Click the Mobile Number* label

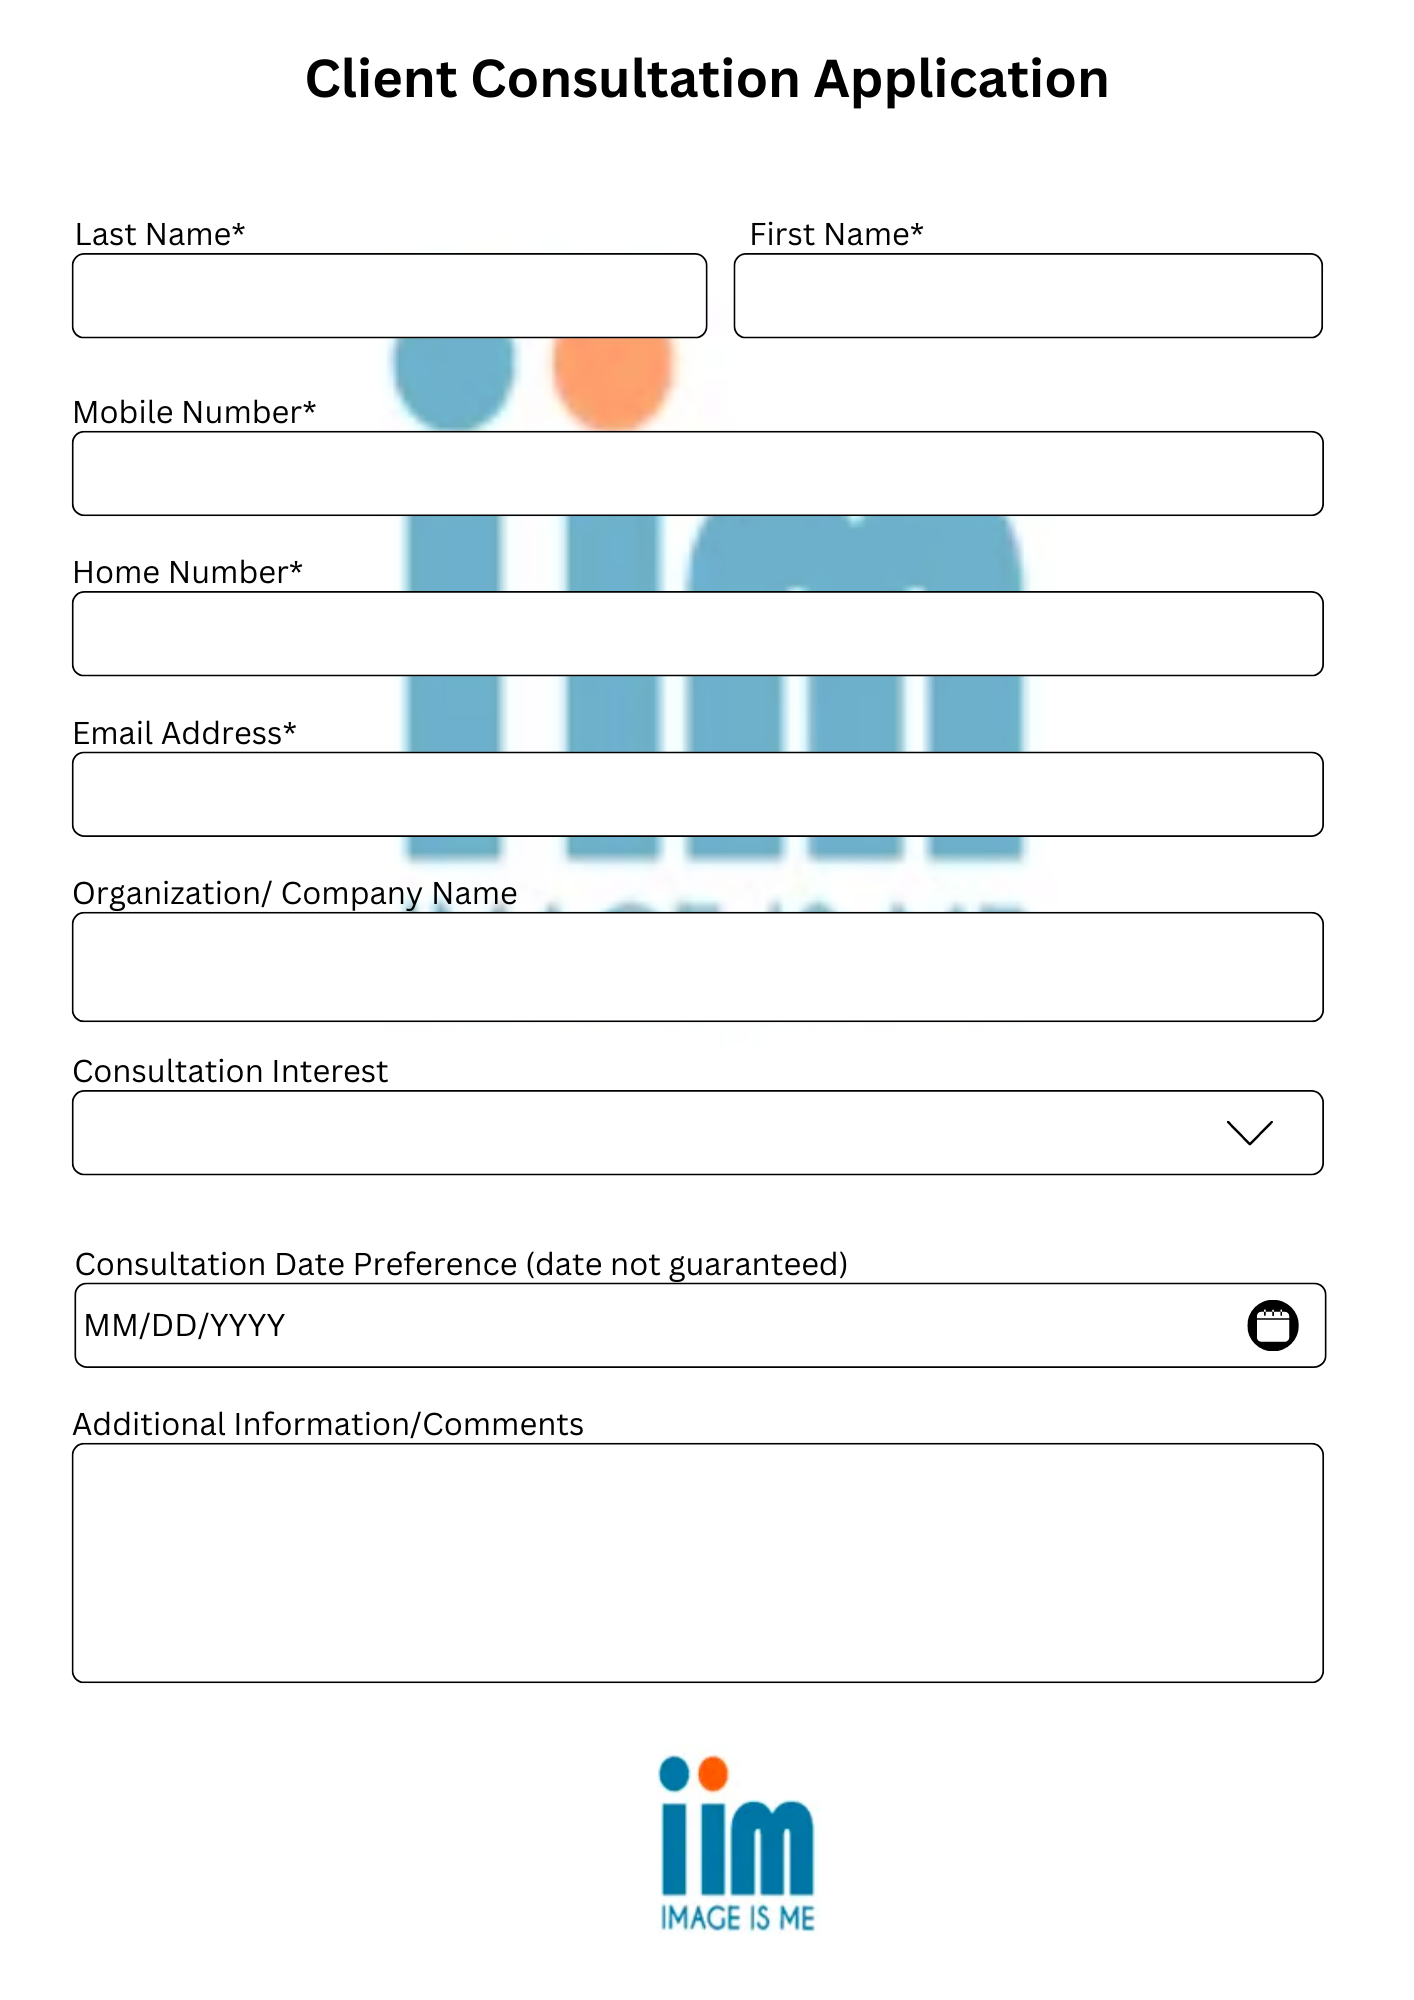(194, 412)
